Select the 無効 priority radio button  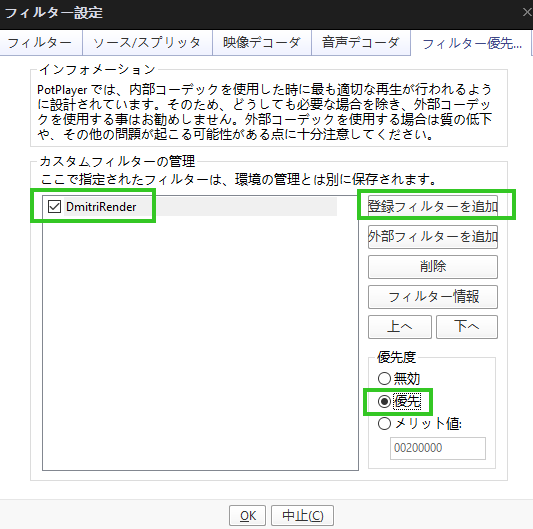(x=384, y=378)
